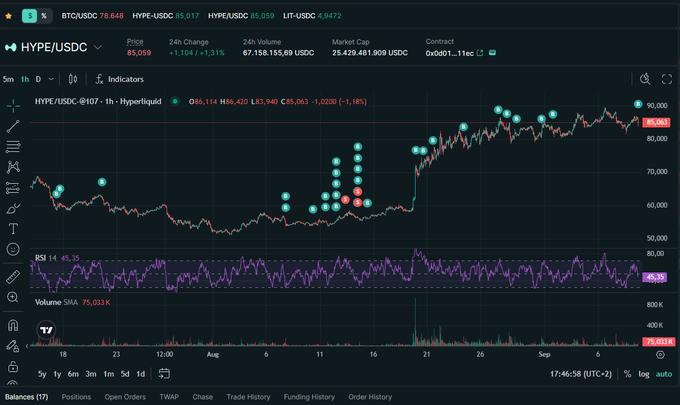The image size is (680, 405).
Task: Toggle magnet mode
Action: (x=13, y=325)
